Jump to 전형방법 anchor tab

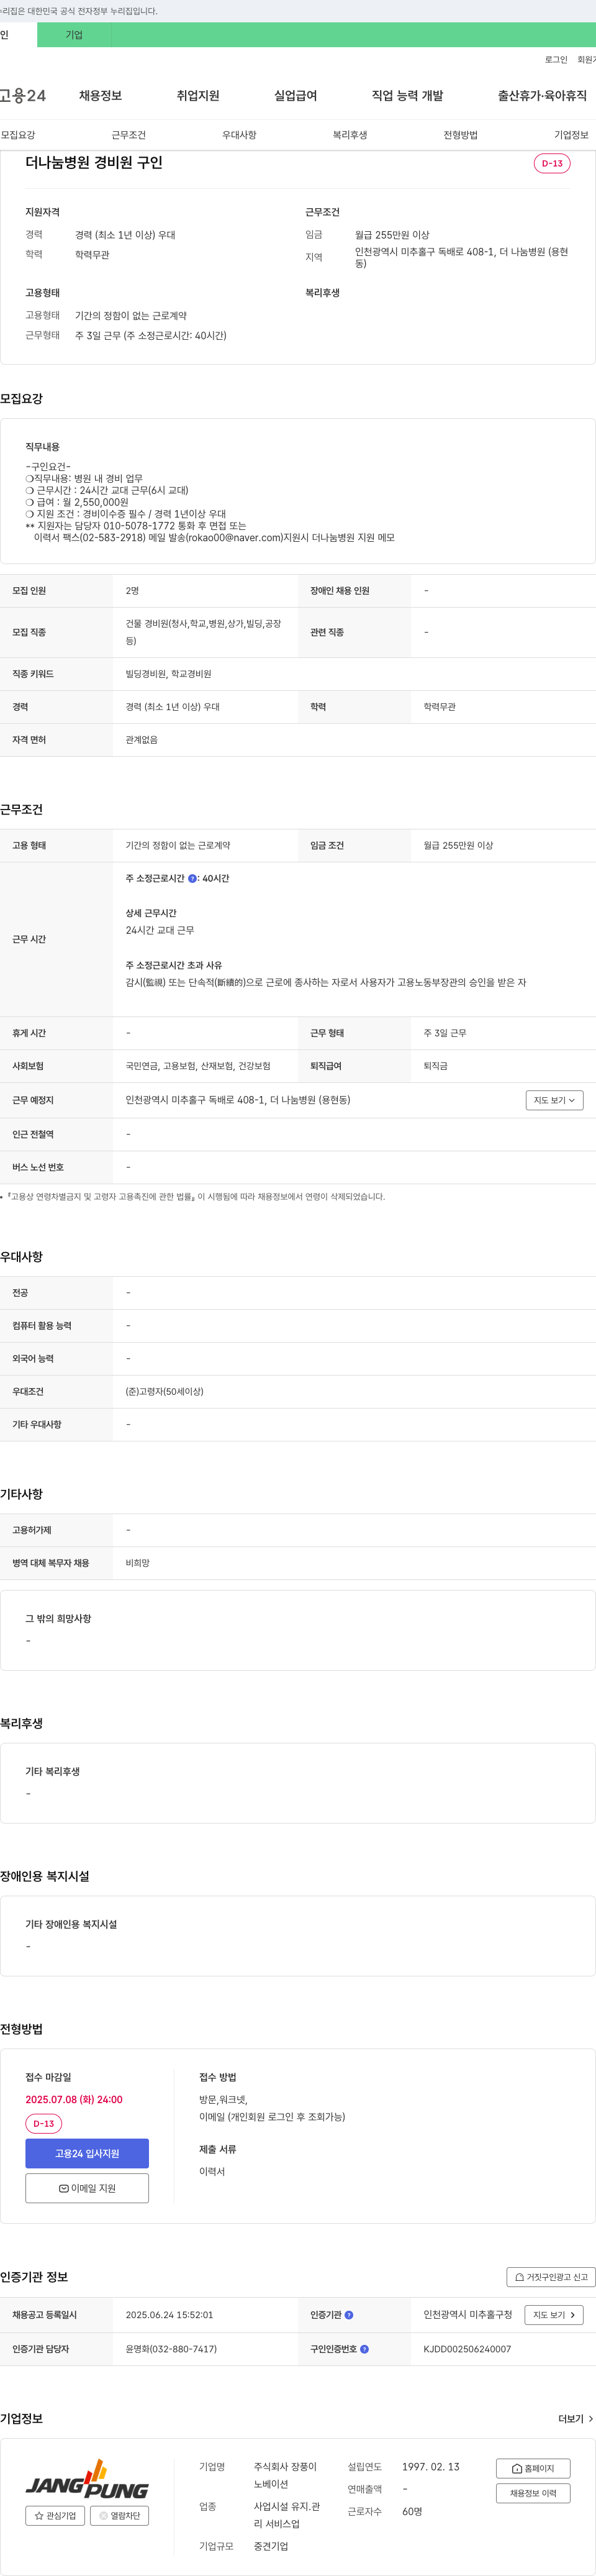(x=461, y=135)
